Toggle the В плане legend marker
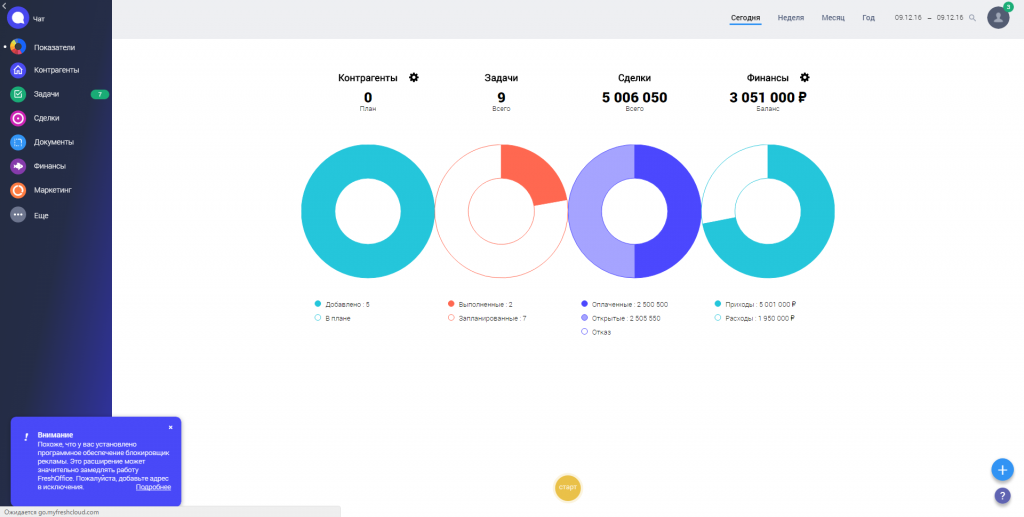Screen dimensions: 1024x517 (x=317, y=318)
